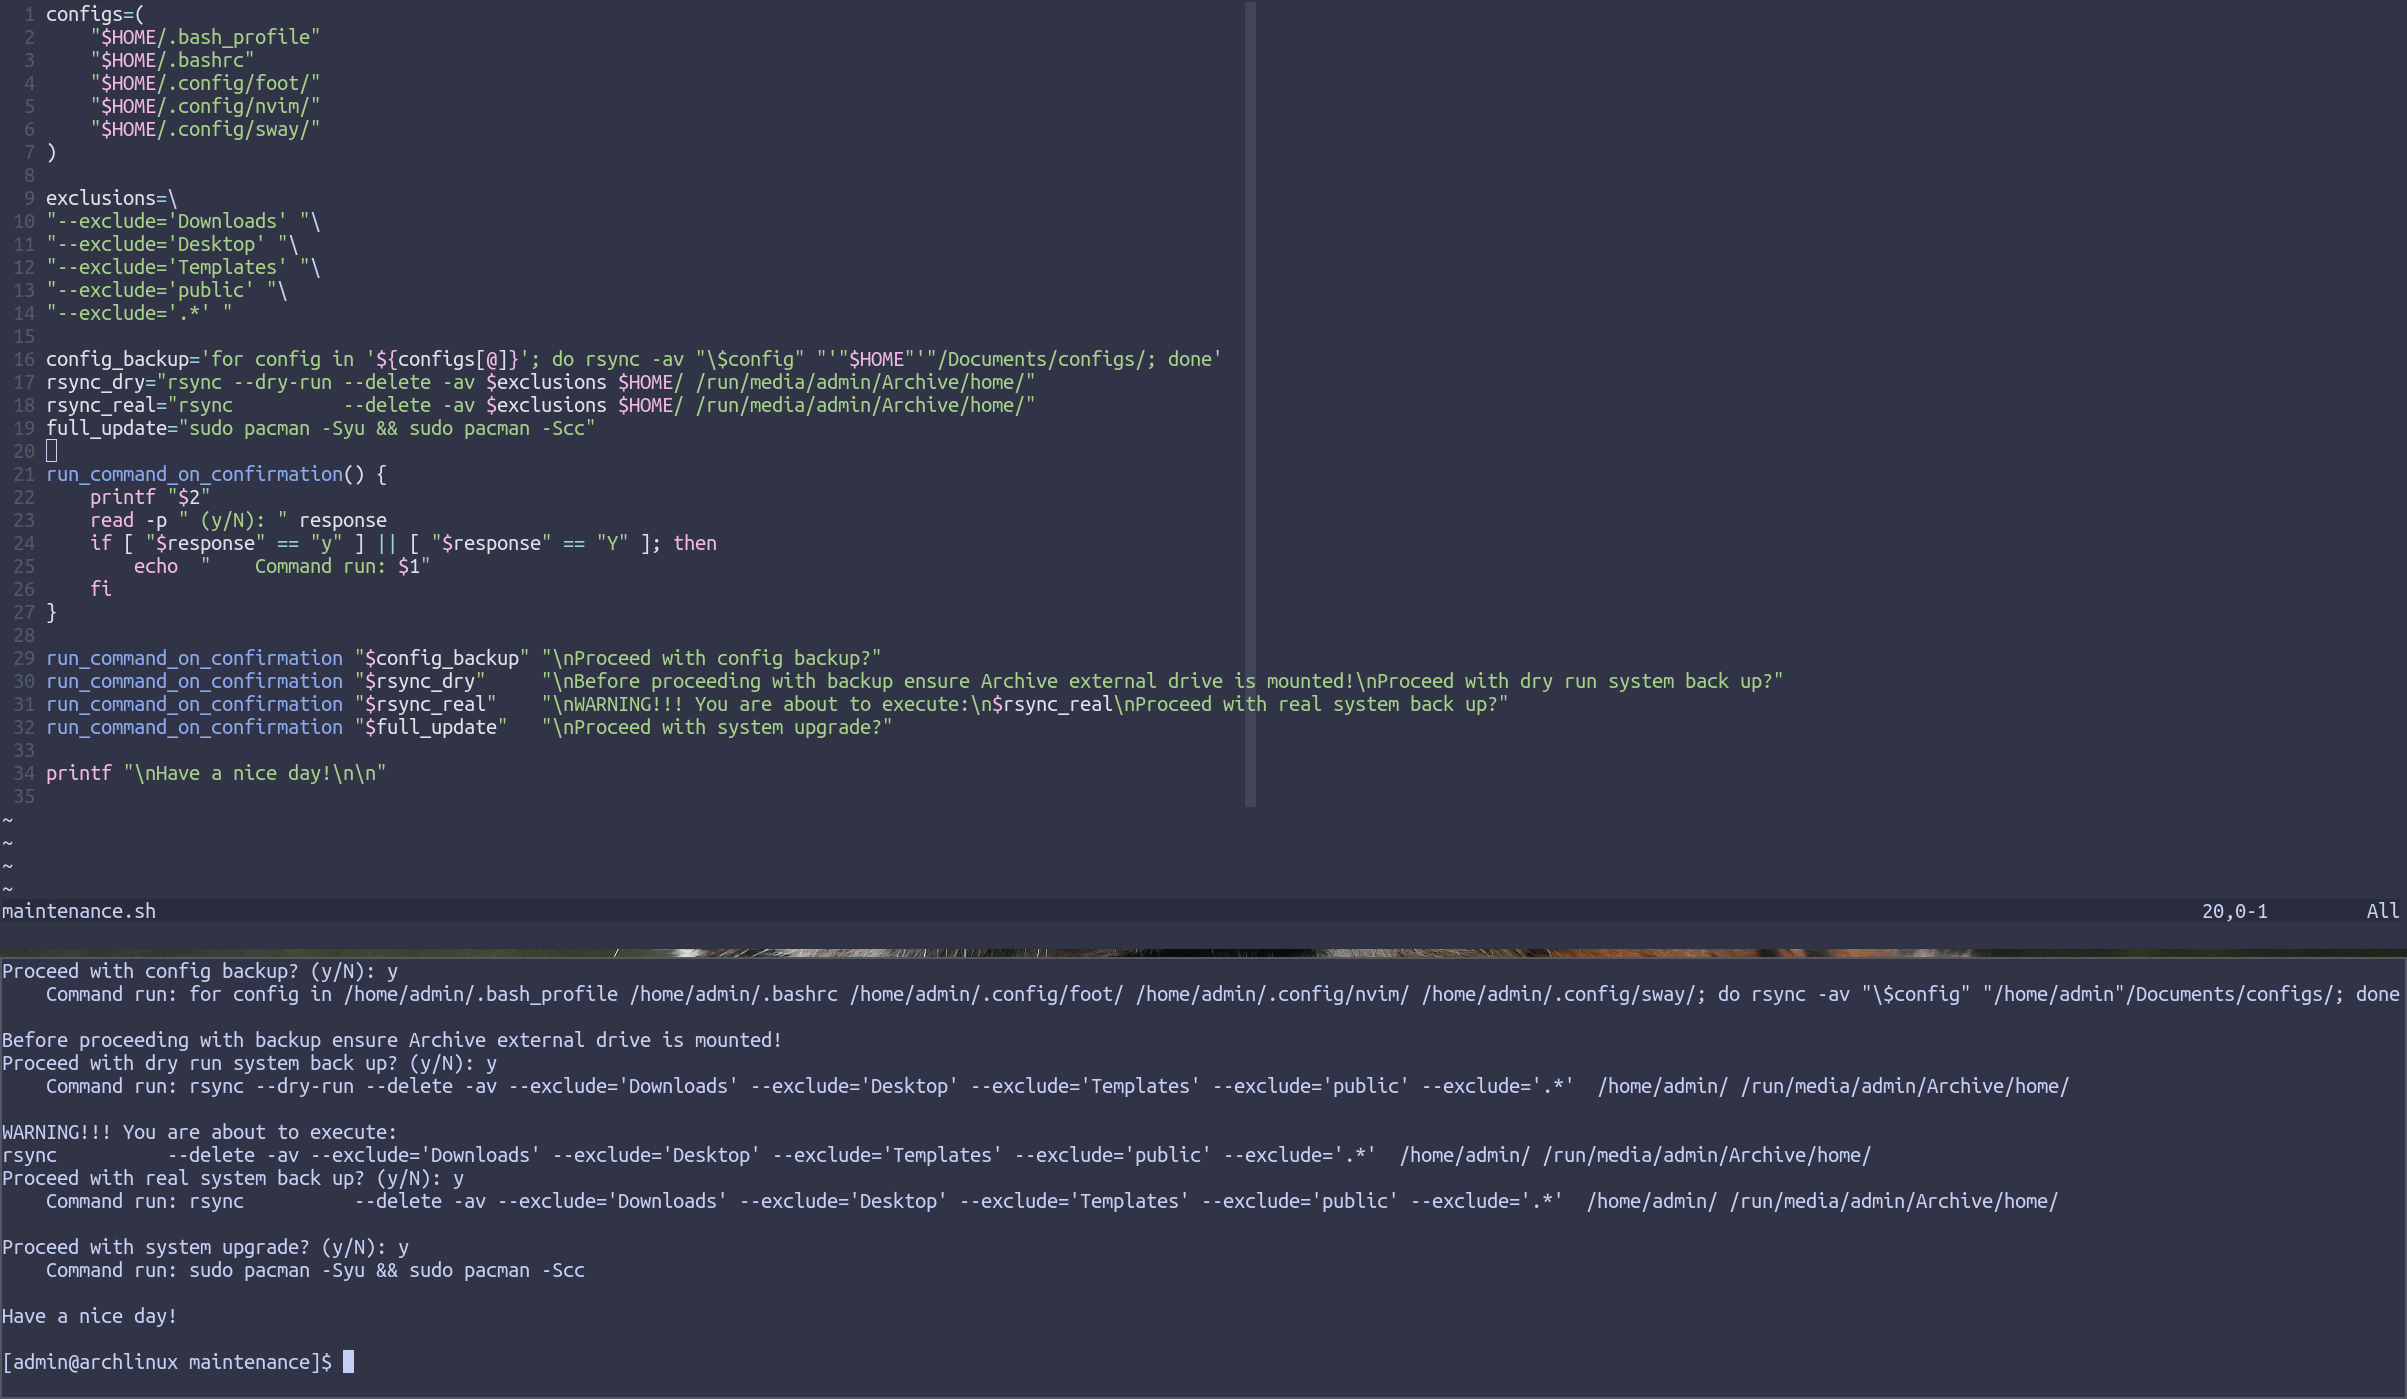Click the echo Command run: $1 line
This screenshot has height=1399, width=2407.
tap(282, 566)
